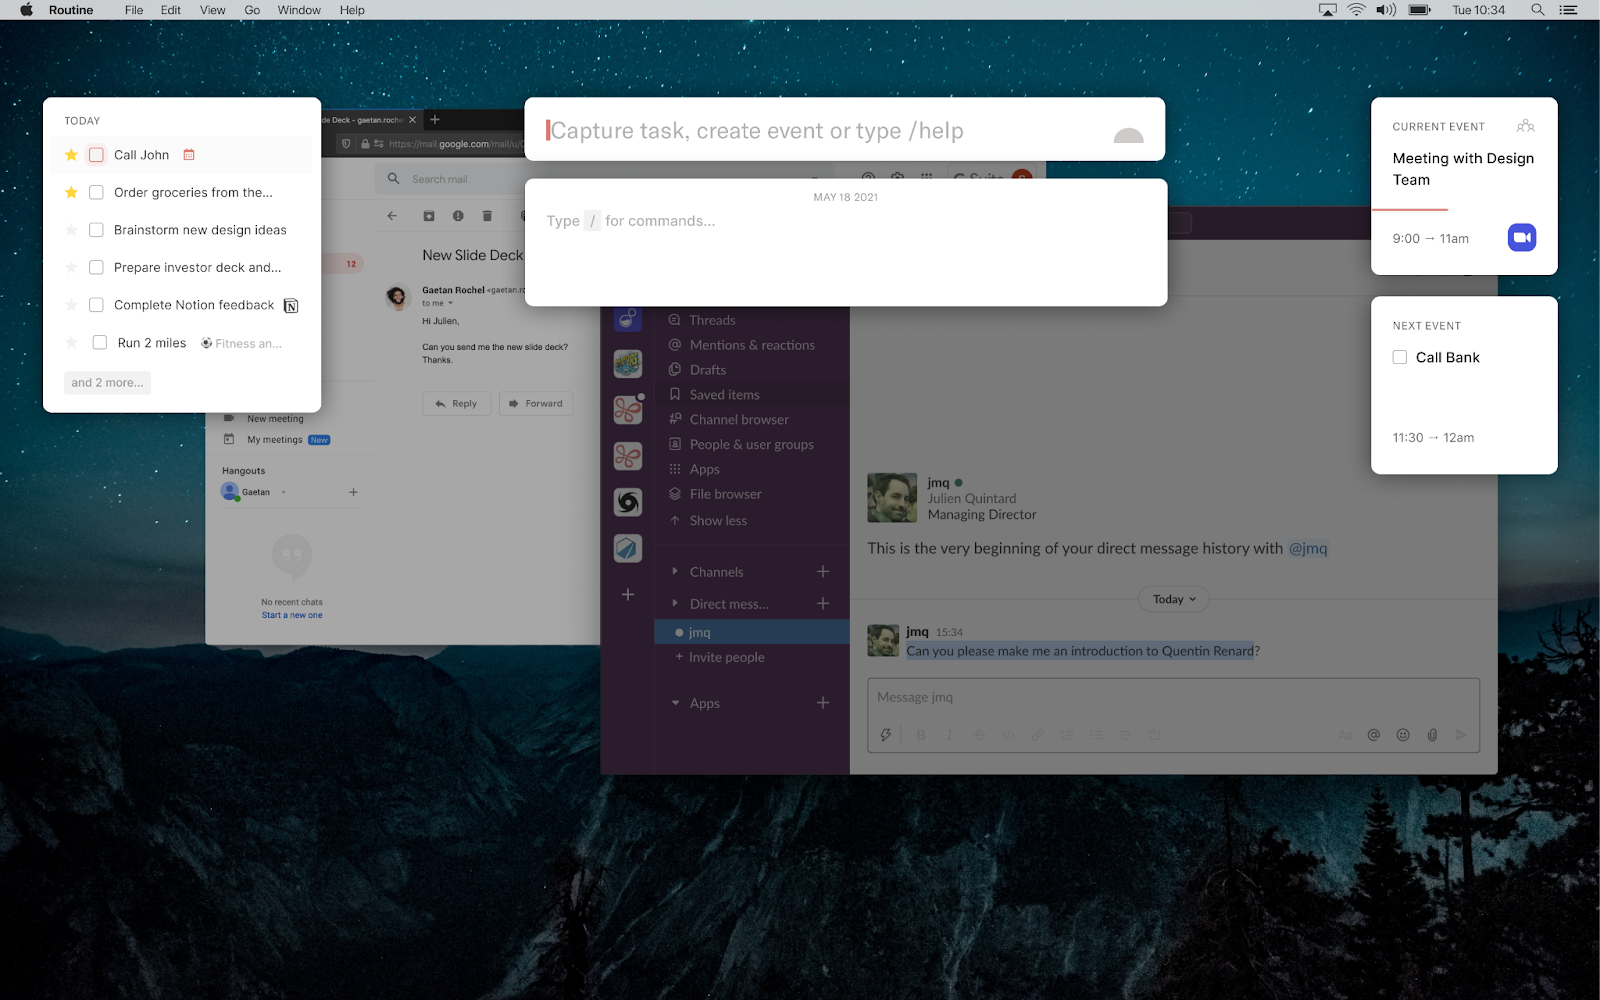The height and width of the screenshot is (1000, 1600).
Task: Open Gaetan's Hangouts status dropdown
Action: pos(284,492)
